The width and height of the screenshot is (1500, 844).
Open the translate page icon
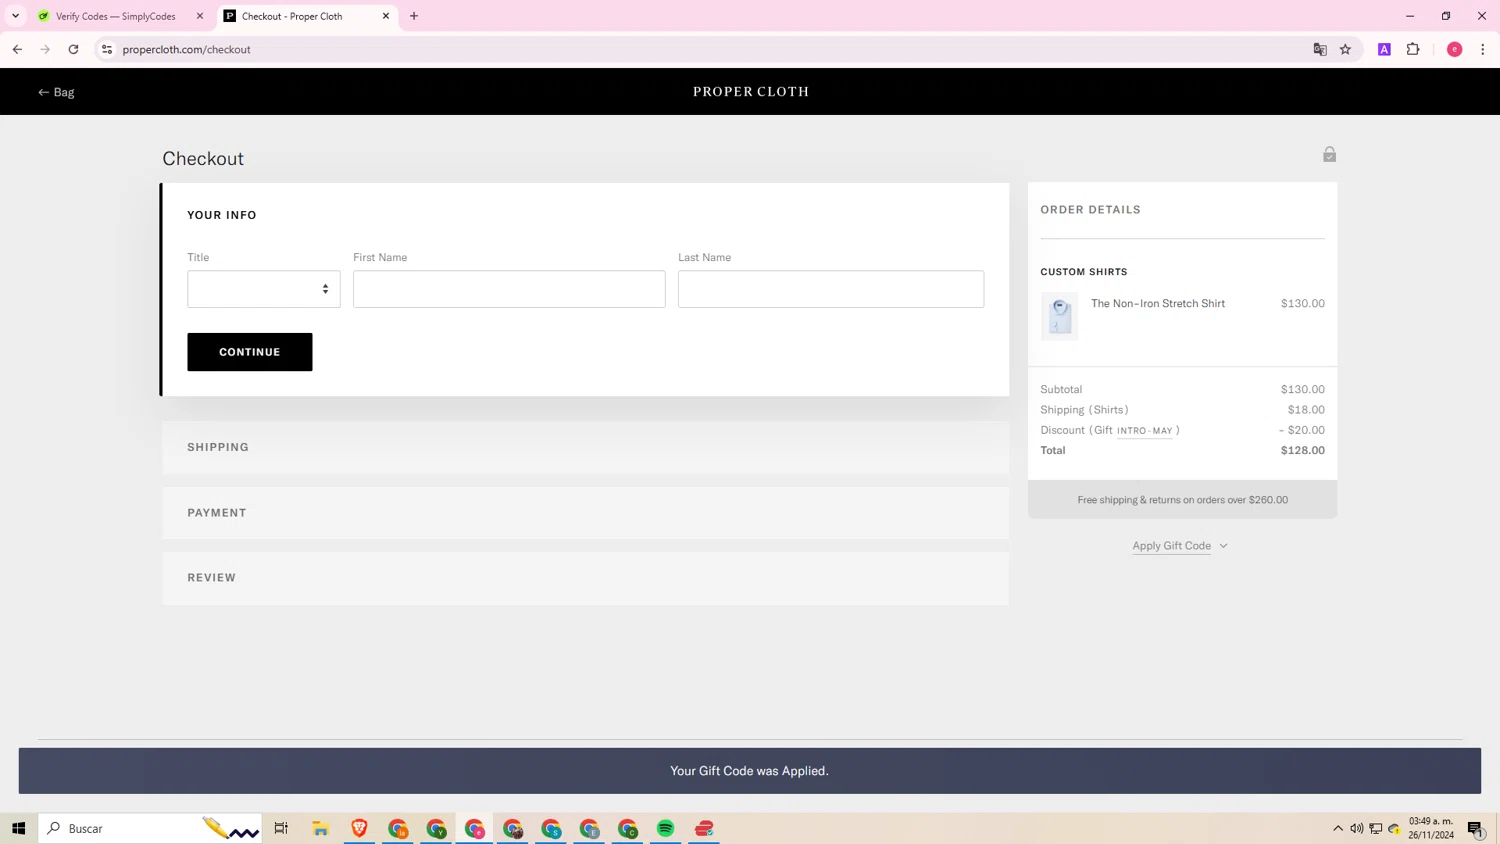[1320, 49]
